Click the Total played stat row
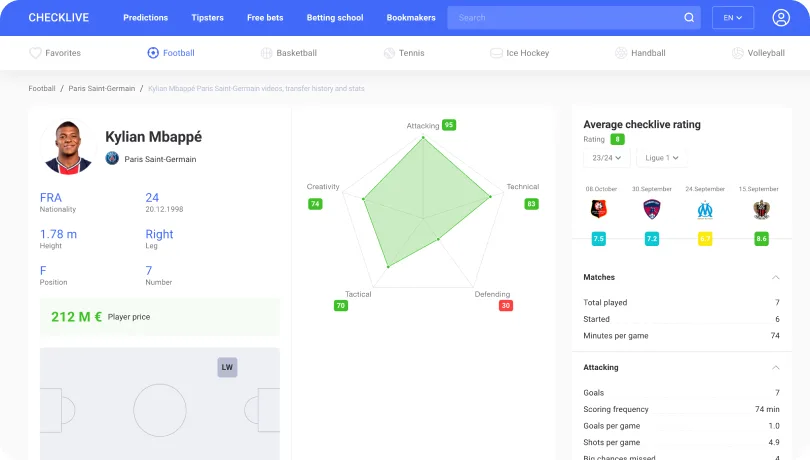This screenshot has width=810, height=460. pos(681,302)
